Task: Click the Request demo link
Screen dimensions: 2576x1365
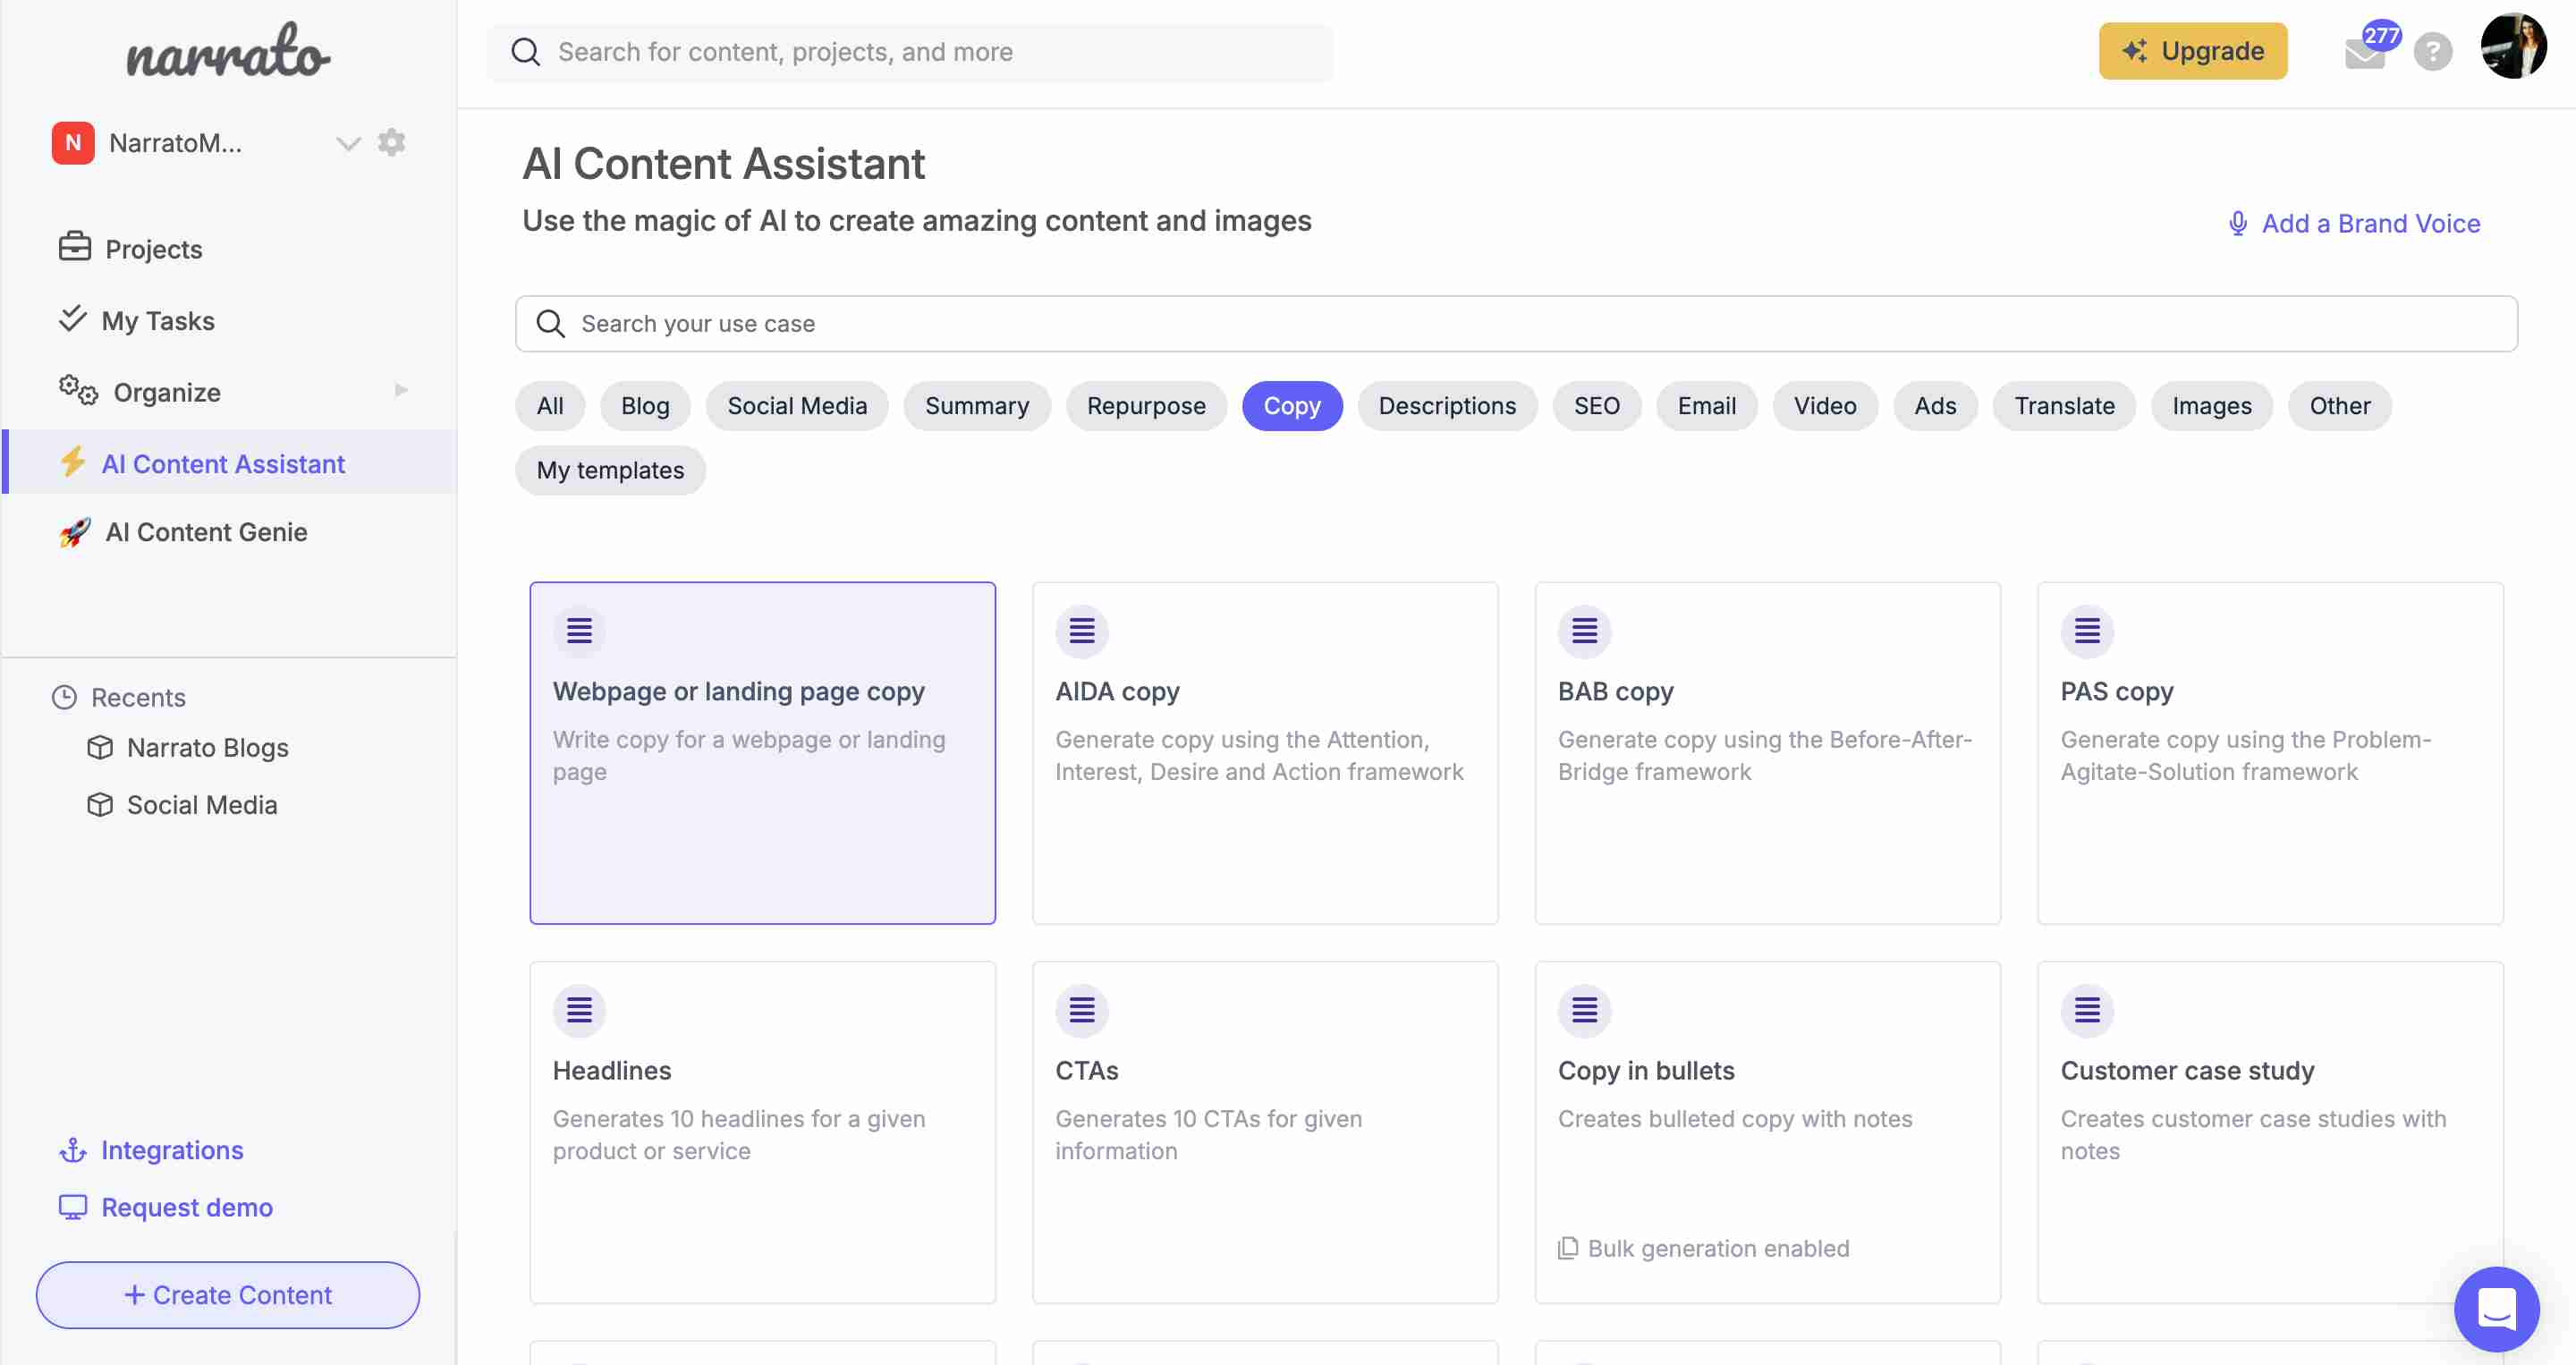Action: pyautogui.click(x=187, y=1208)
